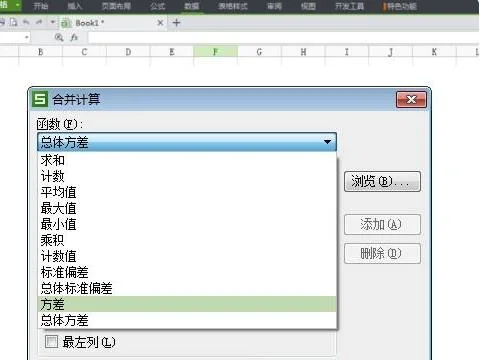Choose 总体方差 at the list bottom
480x360 pixels.
pos(187,320)
